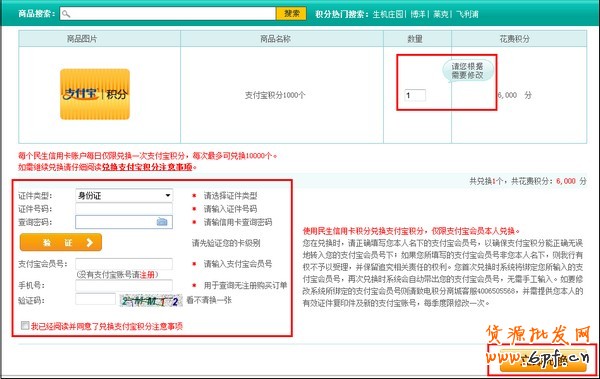Viewport: 600px width, 379px height.
Task: Open the 证件类型 dropdown showing 身份证
Action: pos(124,196)
